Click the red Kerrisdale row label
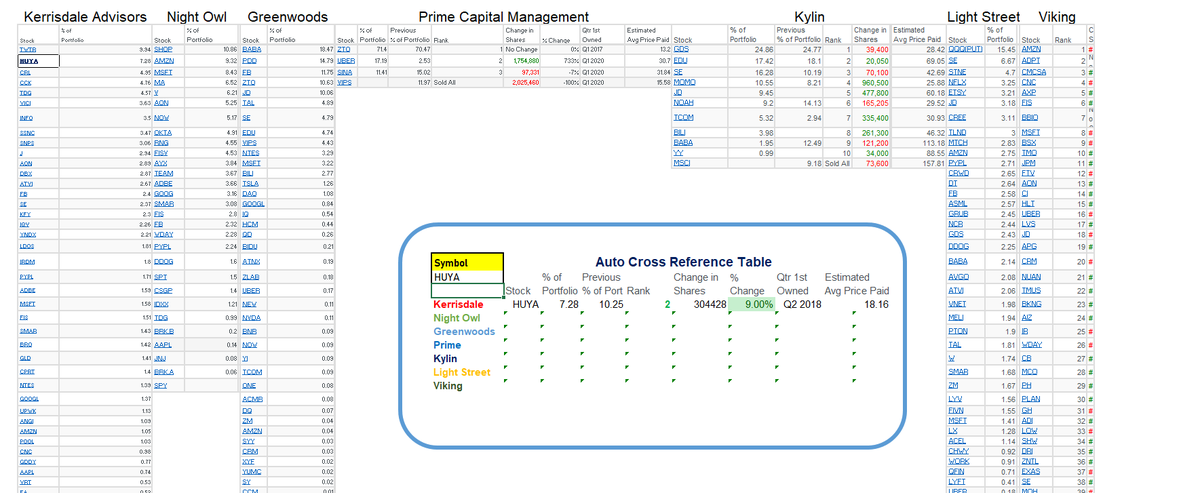 458,303
